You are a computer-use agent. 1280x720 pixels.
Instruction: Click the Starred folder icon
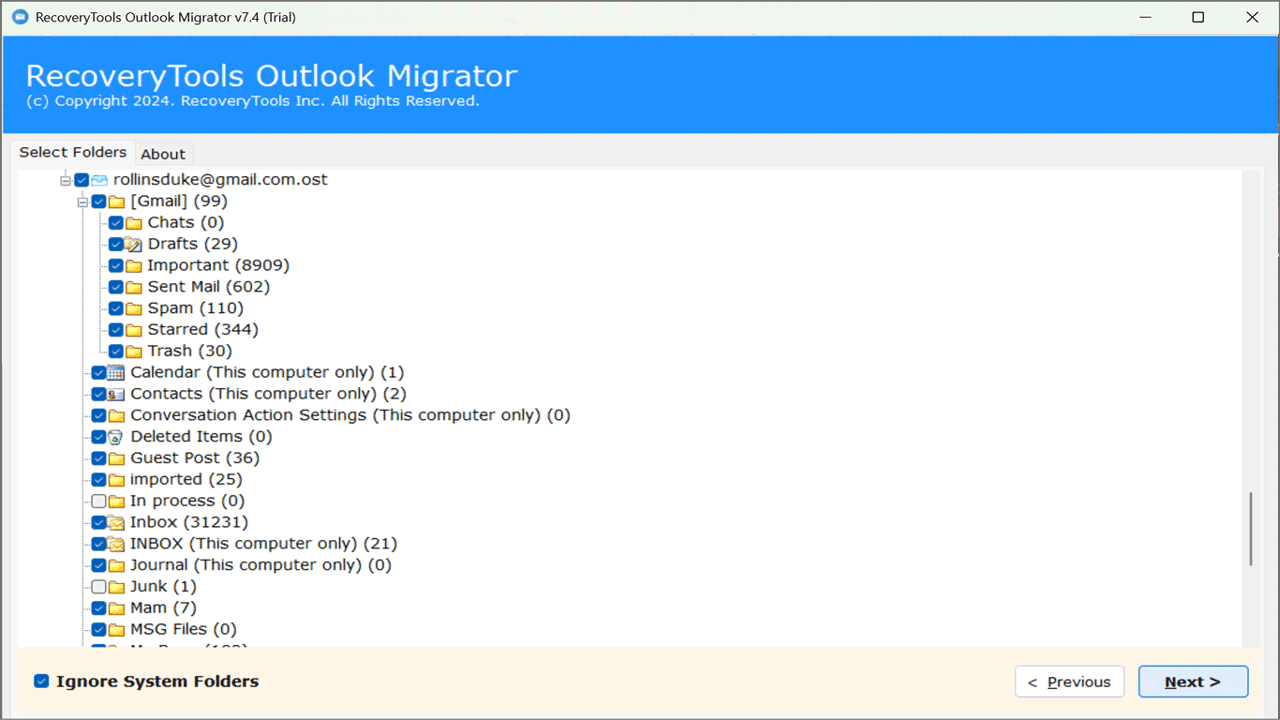point(134,330)
